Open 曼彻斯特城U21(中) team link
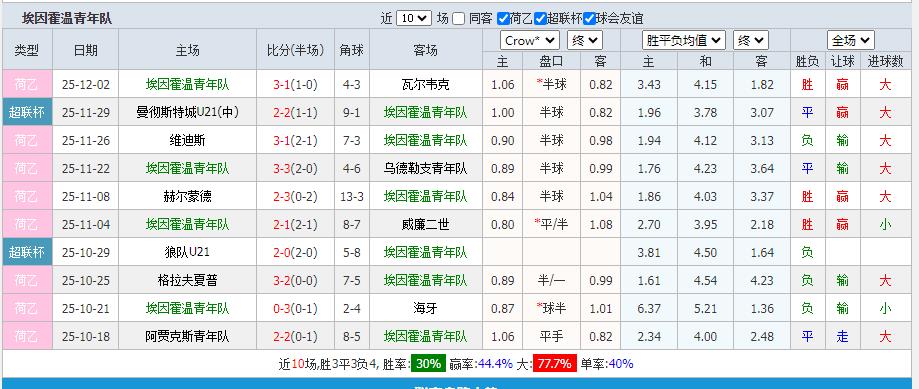Image resolution: width=919 pixels, height=389 pixels. coord(188,112)
